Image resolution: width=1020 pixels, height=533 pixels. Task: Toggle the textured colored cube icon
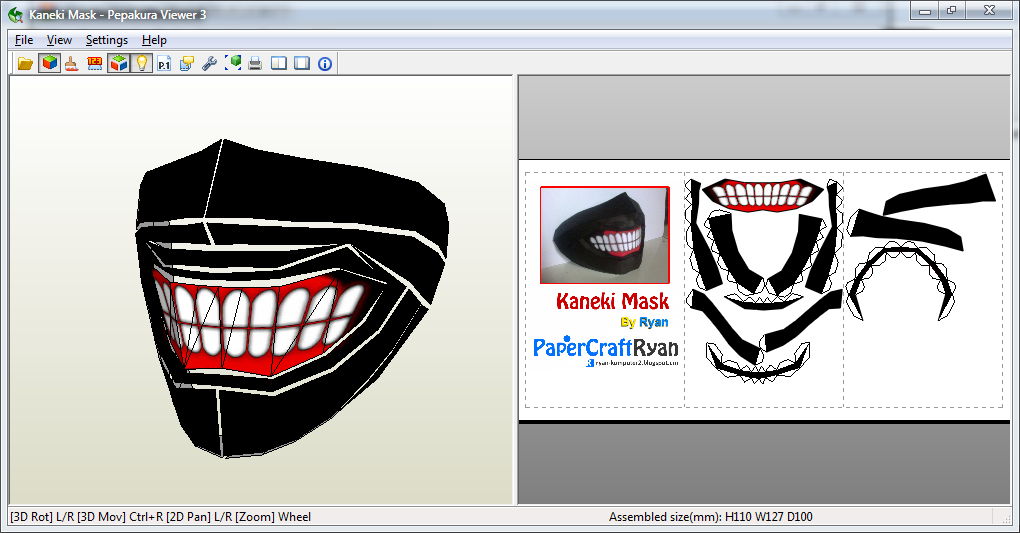[49, 63]
